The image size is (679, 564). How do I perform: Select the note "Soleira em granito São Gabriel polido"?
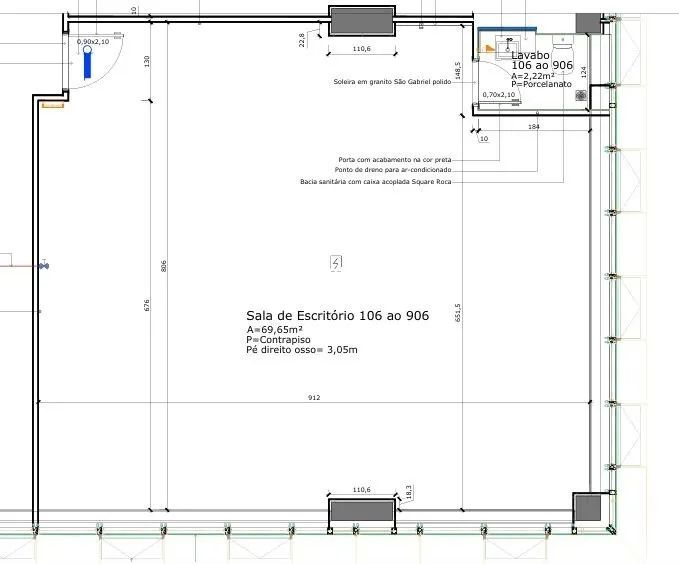[x=392, y=81]
